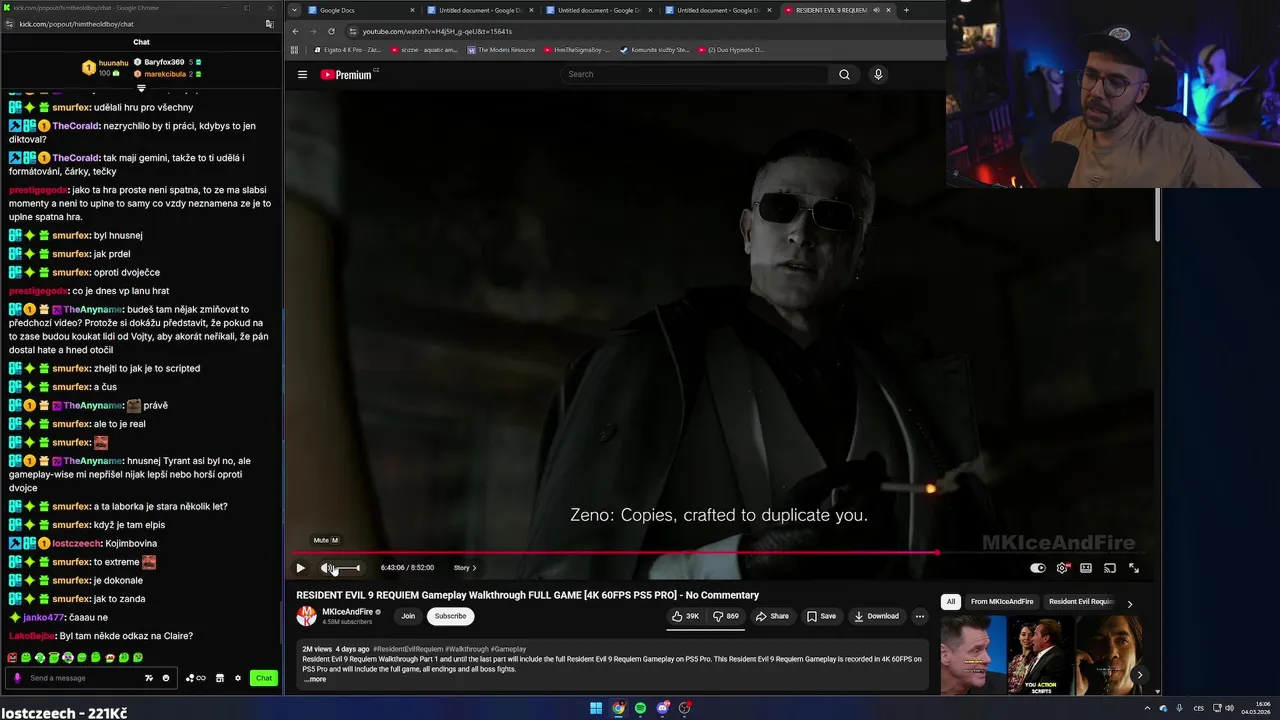Dislike the video (869)
Viewport: 1280px width, 720px height.
(x=725, y=616)
